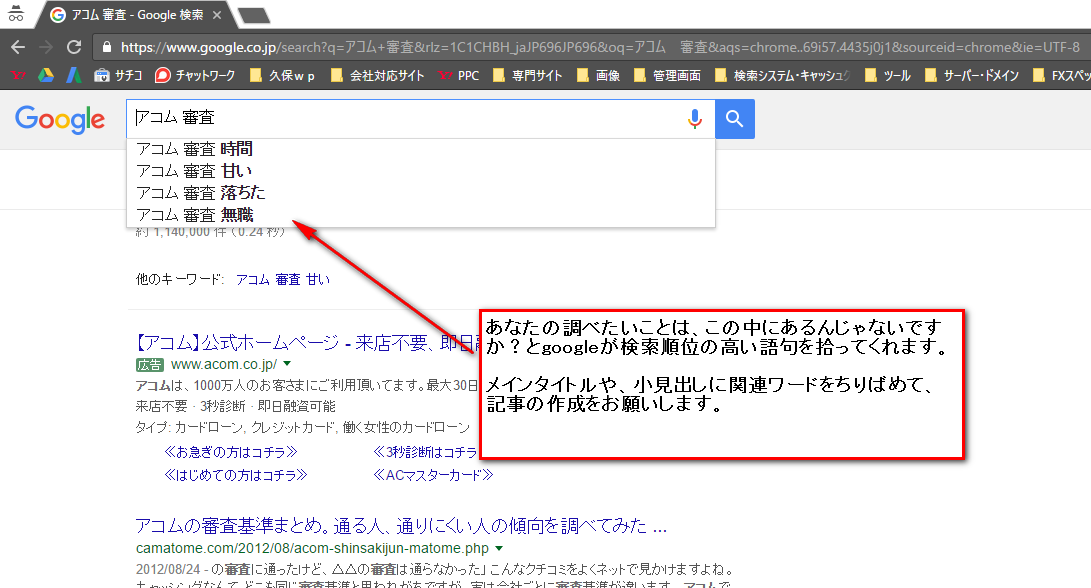Viewport: 1091px width, 588px height.
Task: Click the camatome.com result URL text
Action: click(312, 548)
